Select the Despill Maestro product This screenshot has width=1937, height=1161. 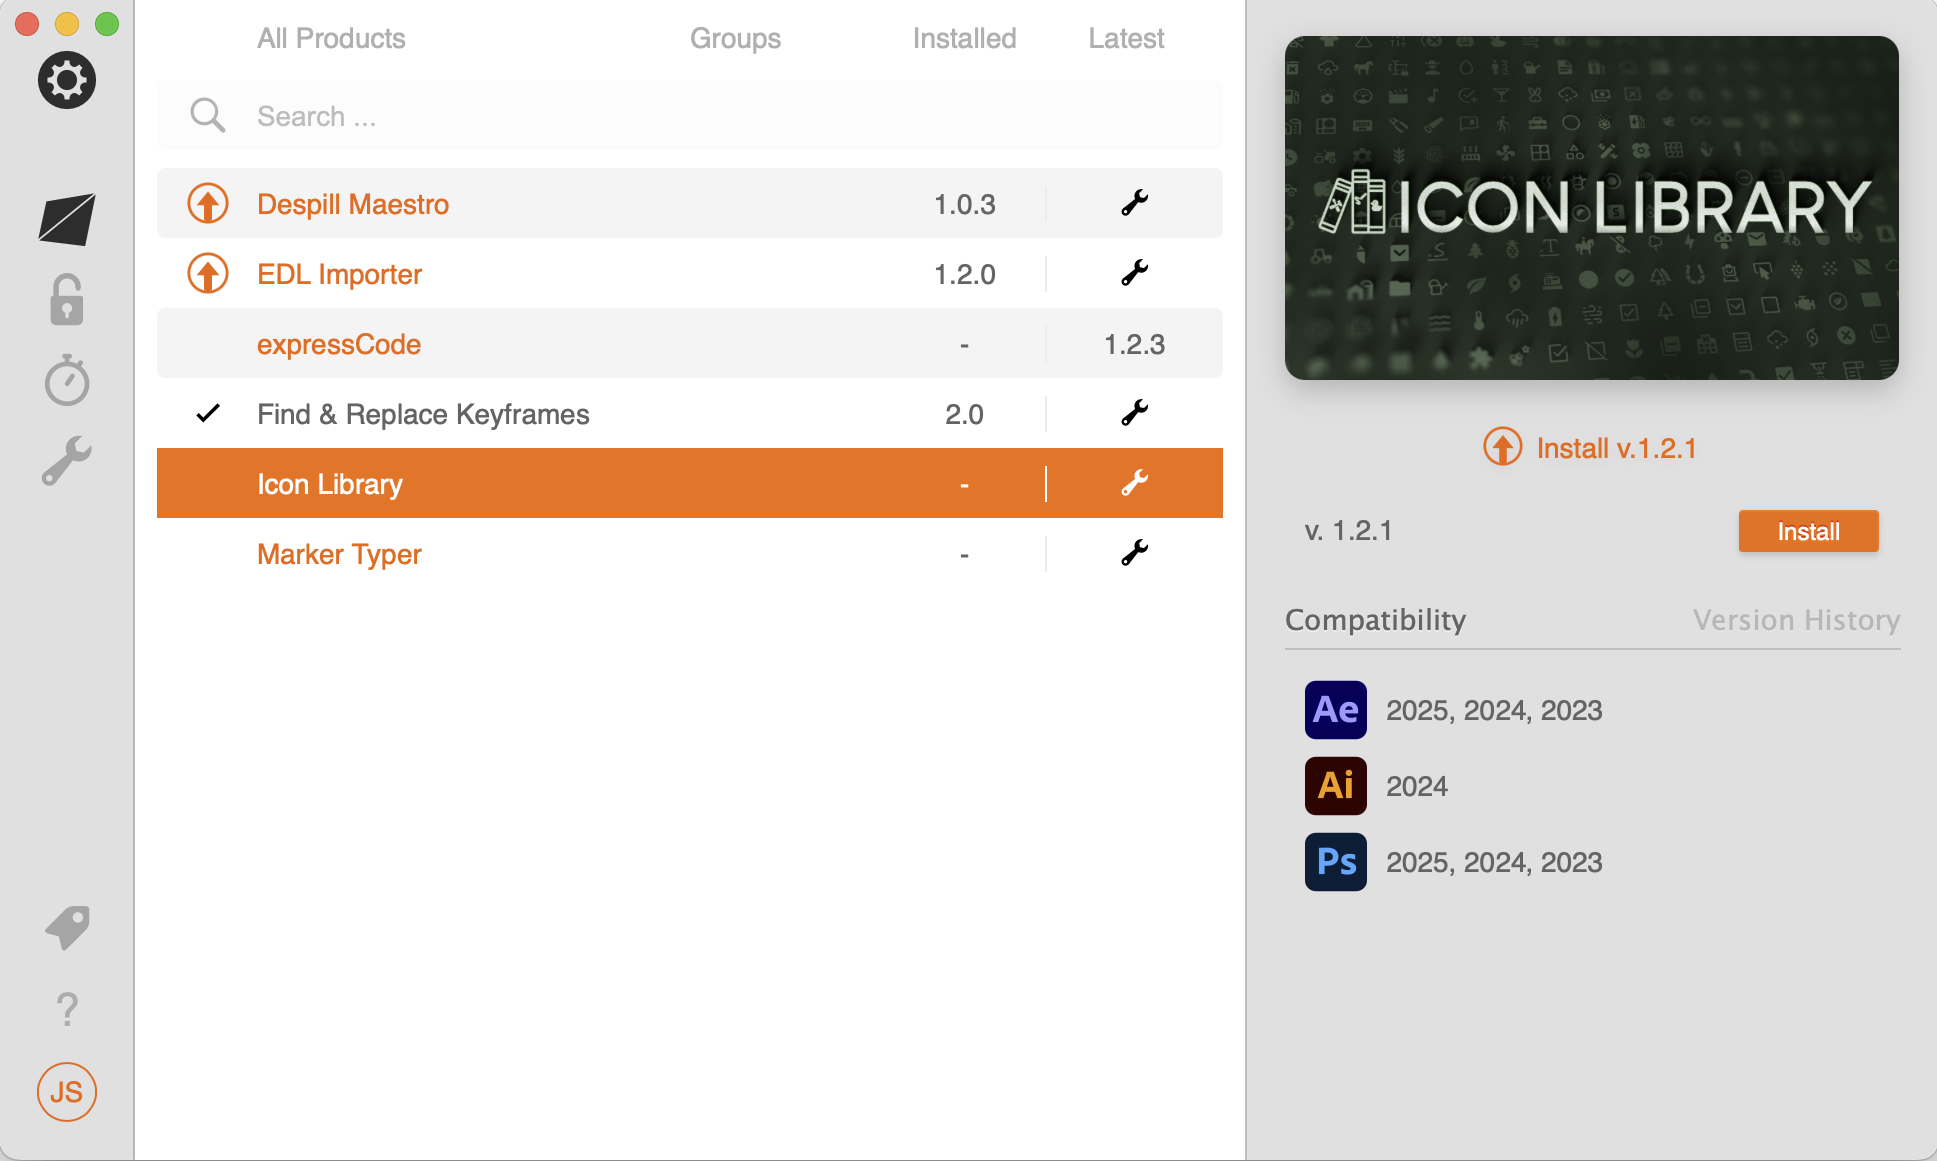[x=353, y=204]
